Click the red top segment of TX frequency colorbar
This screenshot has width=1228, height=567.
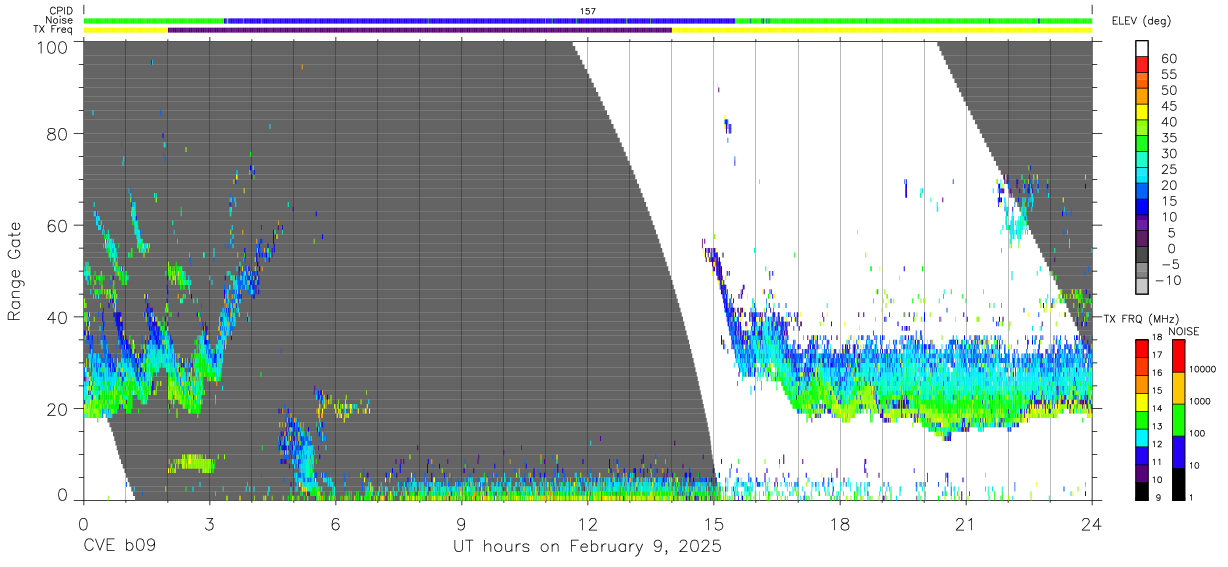pos(1142,347)
